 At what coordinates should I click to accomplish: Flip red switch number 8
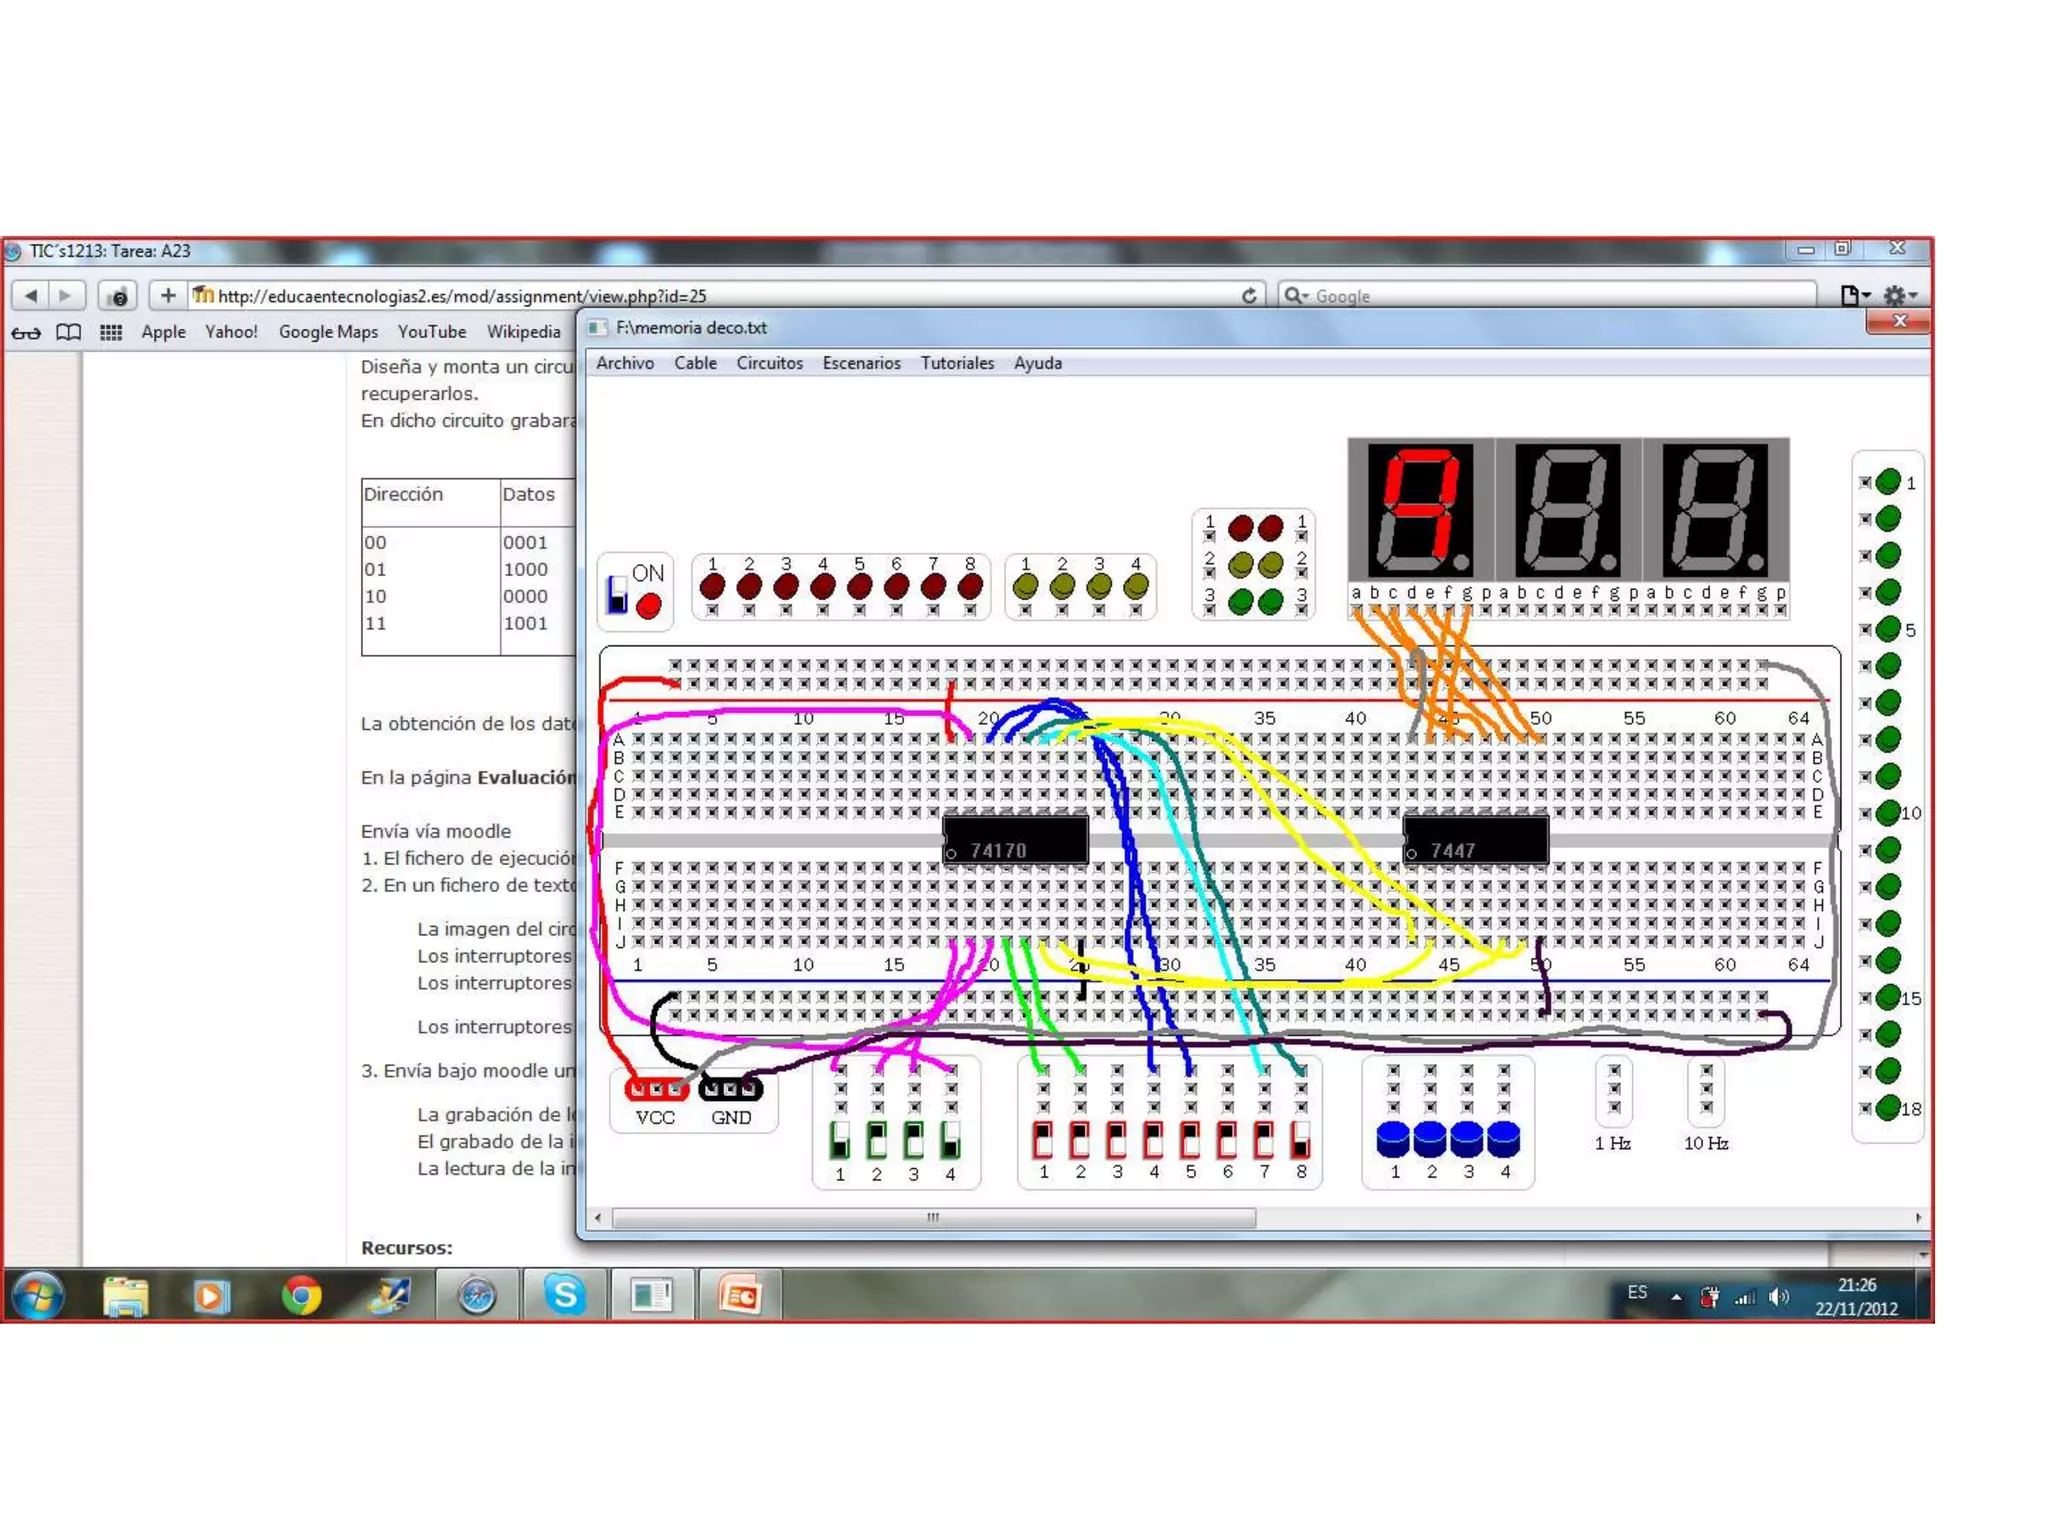click(1301, 1140)
